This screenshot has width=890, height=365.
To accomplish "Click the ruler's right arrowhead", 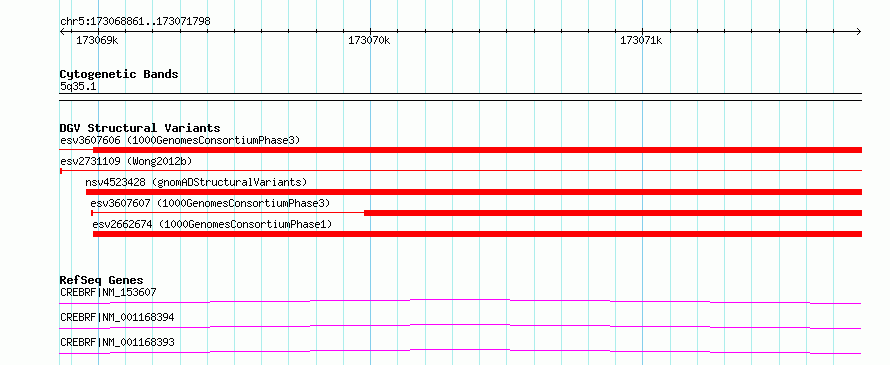I will tap(859, 31).
